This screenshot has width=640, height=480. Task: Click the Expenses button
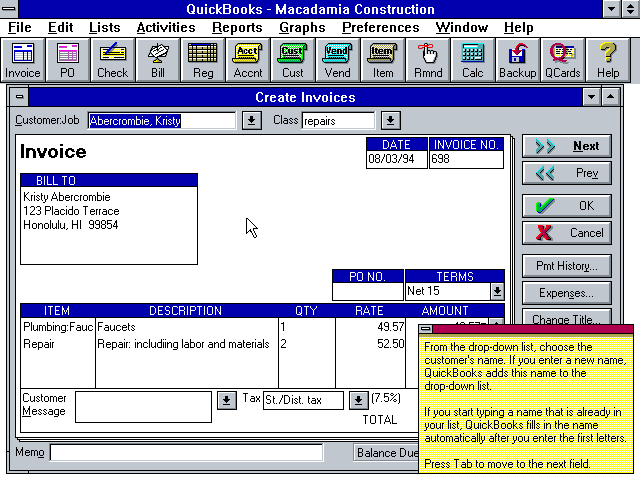pos(567,293)
